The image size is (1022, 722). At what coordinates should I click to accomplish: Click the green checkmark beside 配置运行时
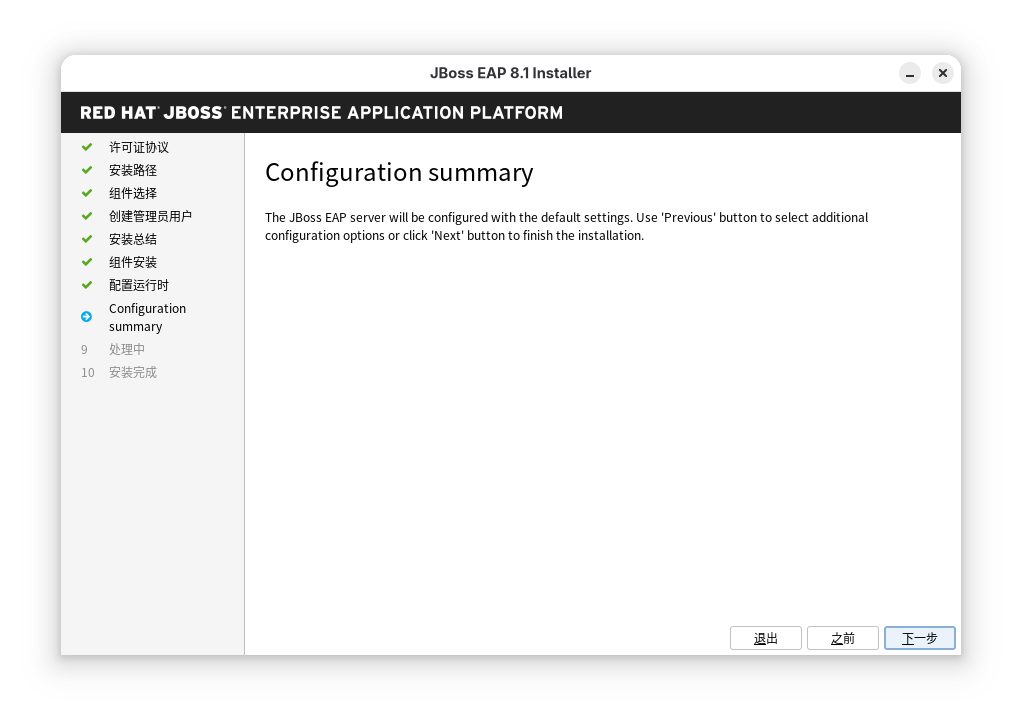tap(87, 285)
